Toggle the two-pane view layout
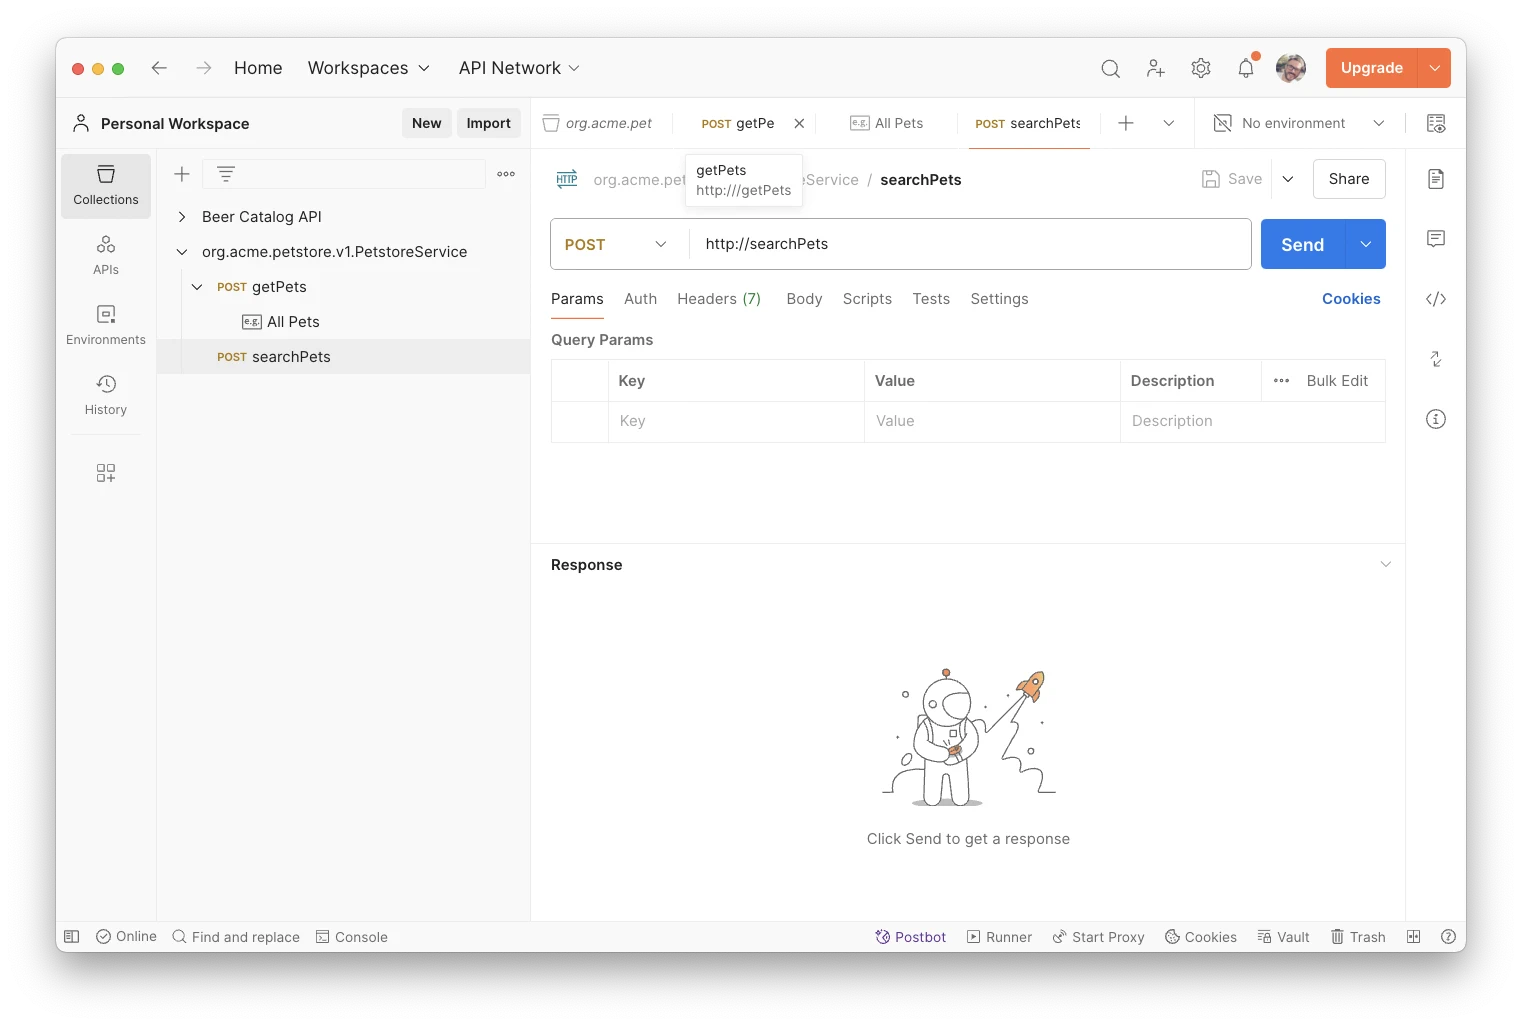 [1413, 937]
